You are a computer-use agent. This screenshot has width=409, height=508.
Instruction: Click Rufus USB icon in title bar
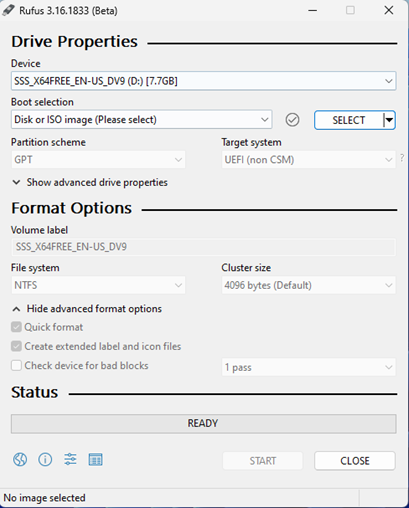(8, 10)
